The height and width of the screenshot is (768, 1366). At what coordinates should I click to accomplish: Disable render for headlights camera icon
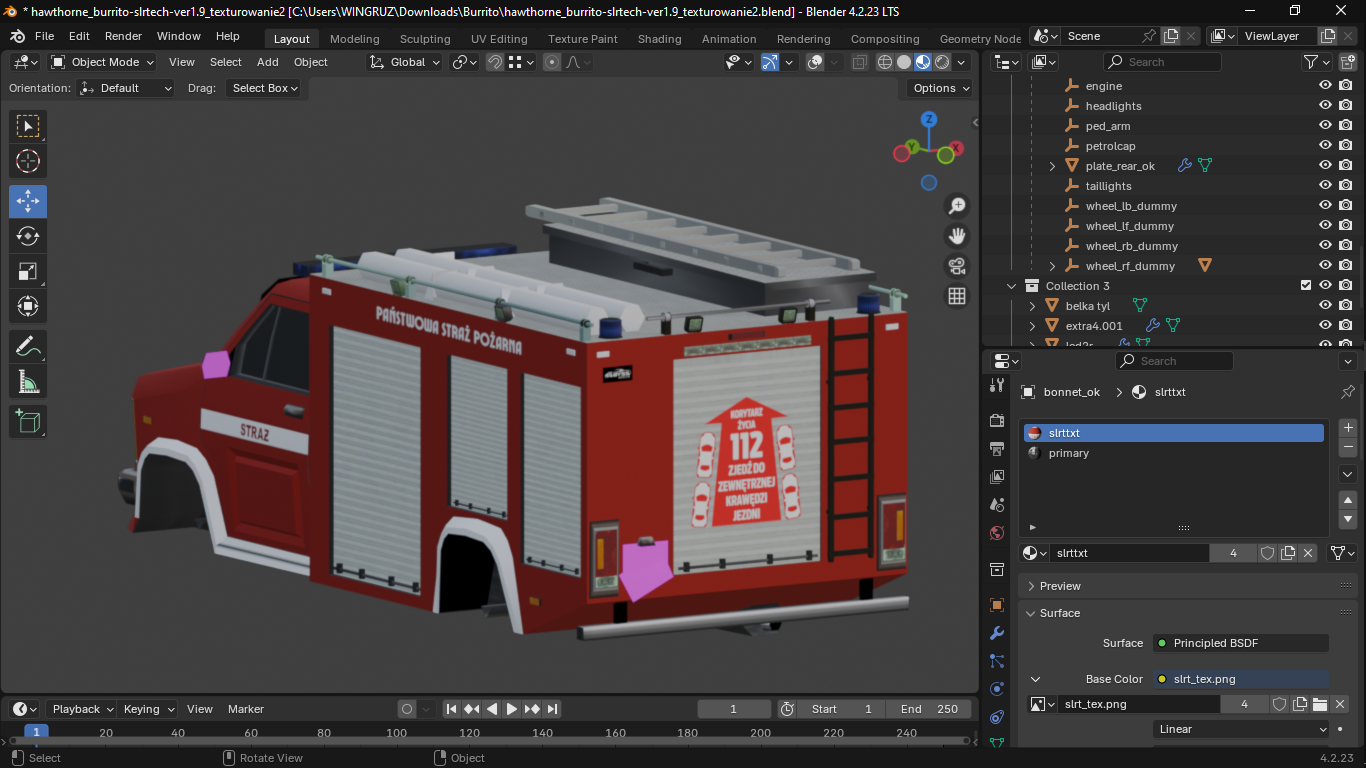1345,106
